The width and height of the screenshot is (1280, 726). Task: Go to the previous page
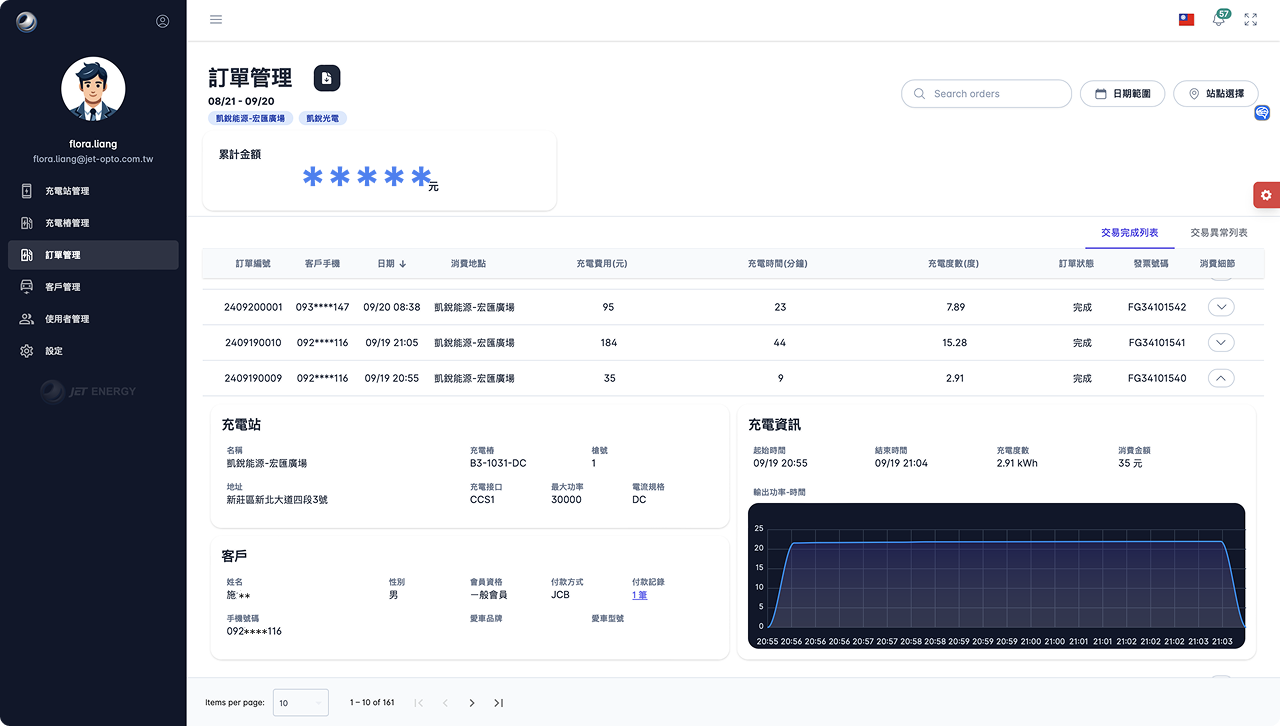(445, 703)
